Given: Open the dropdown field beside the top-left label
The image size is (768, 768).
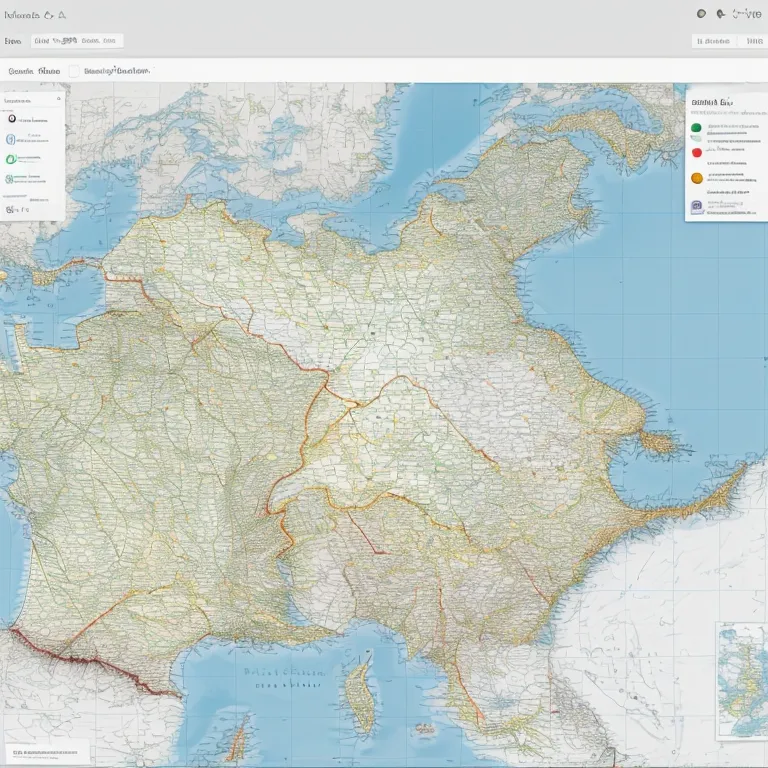Looking at the screenshot, I should (x=77, y=41).
